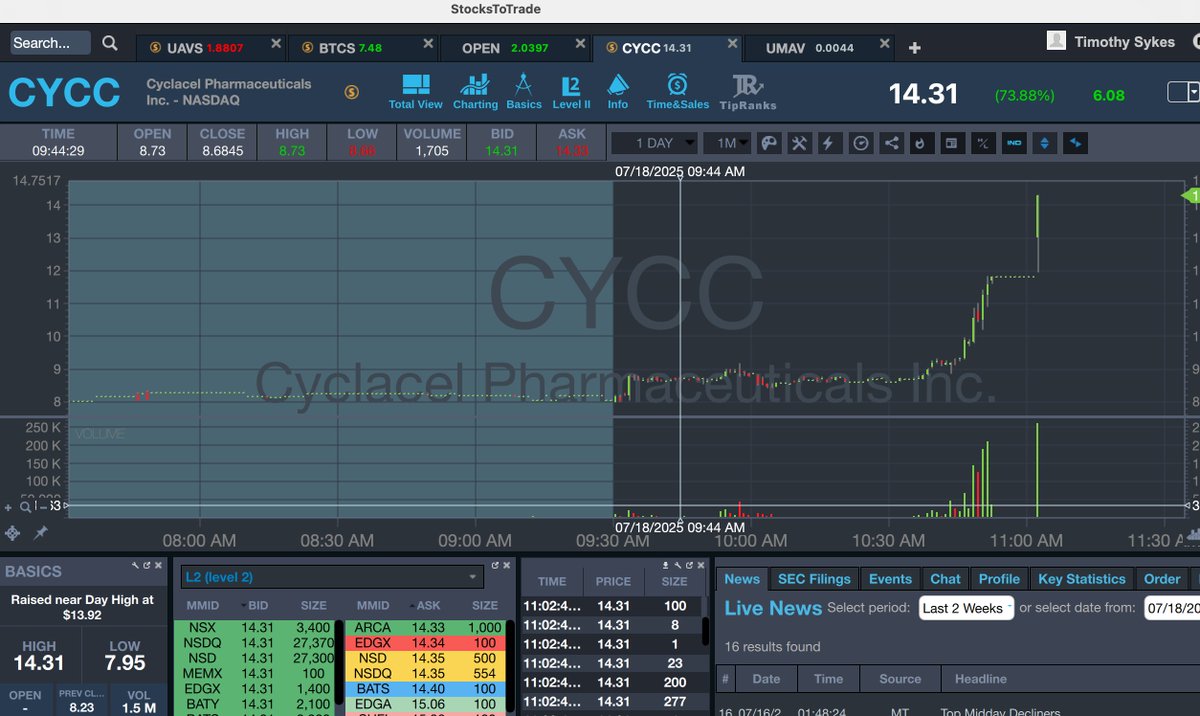Open the 1 DAY range dropdown
Image resolution: width=1200 pixels, height=716 pixels.
click(654, 143)
